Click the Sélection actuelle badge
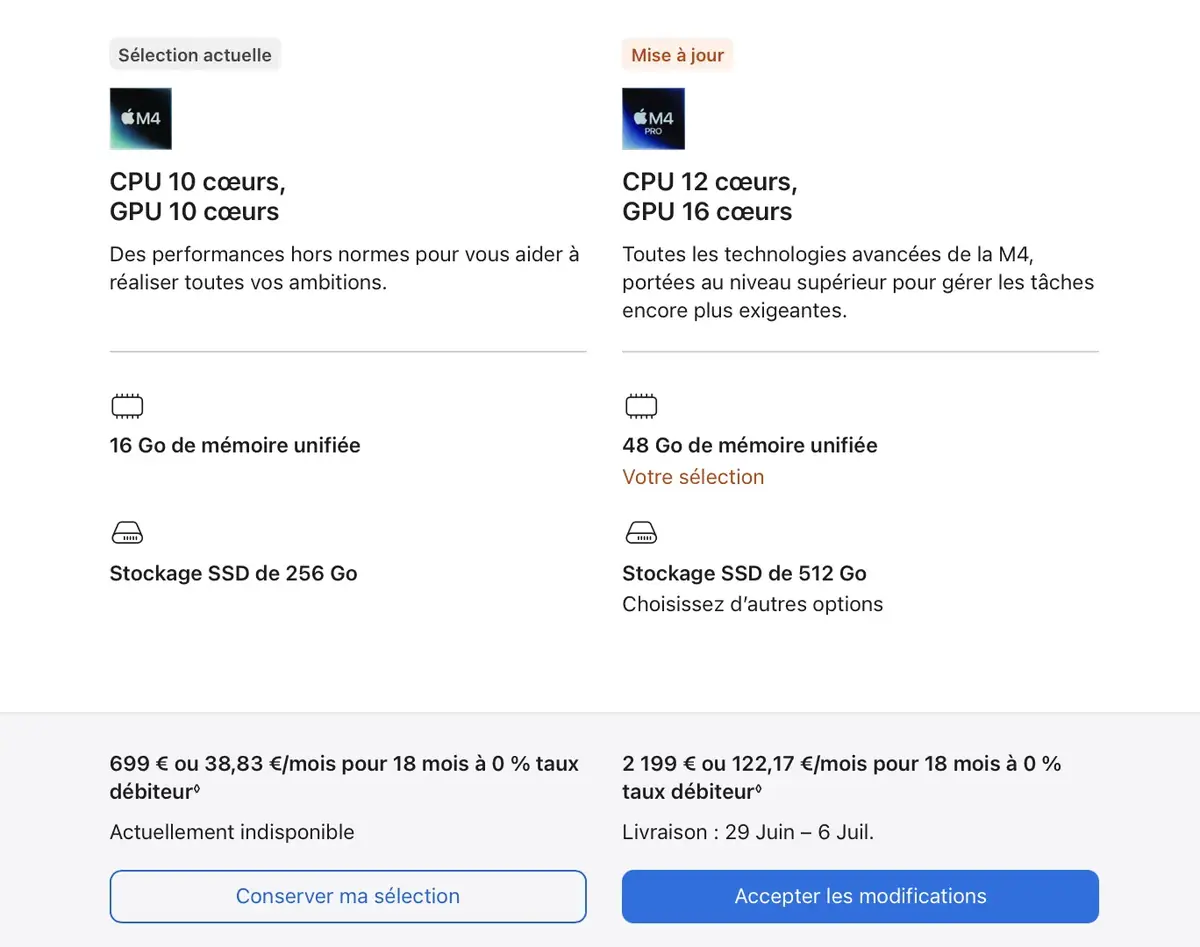Screen dimensions: 1200x947 (x=194, y=55)
